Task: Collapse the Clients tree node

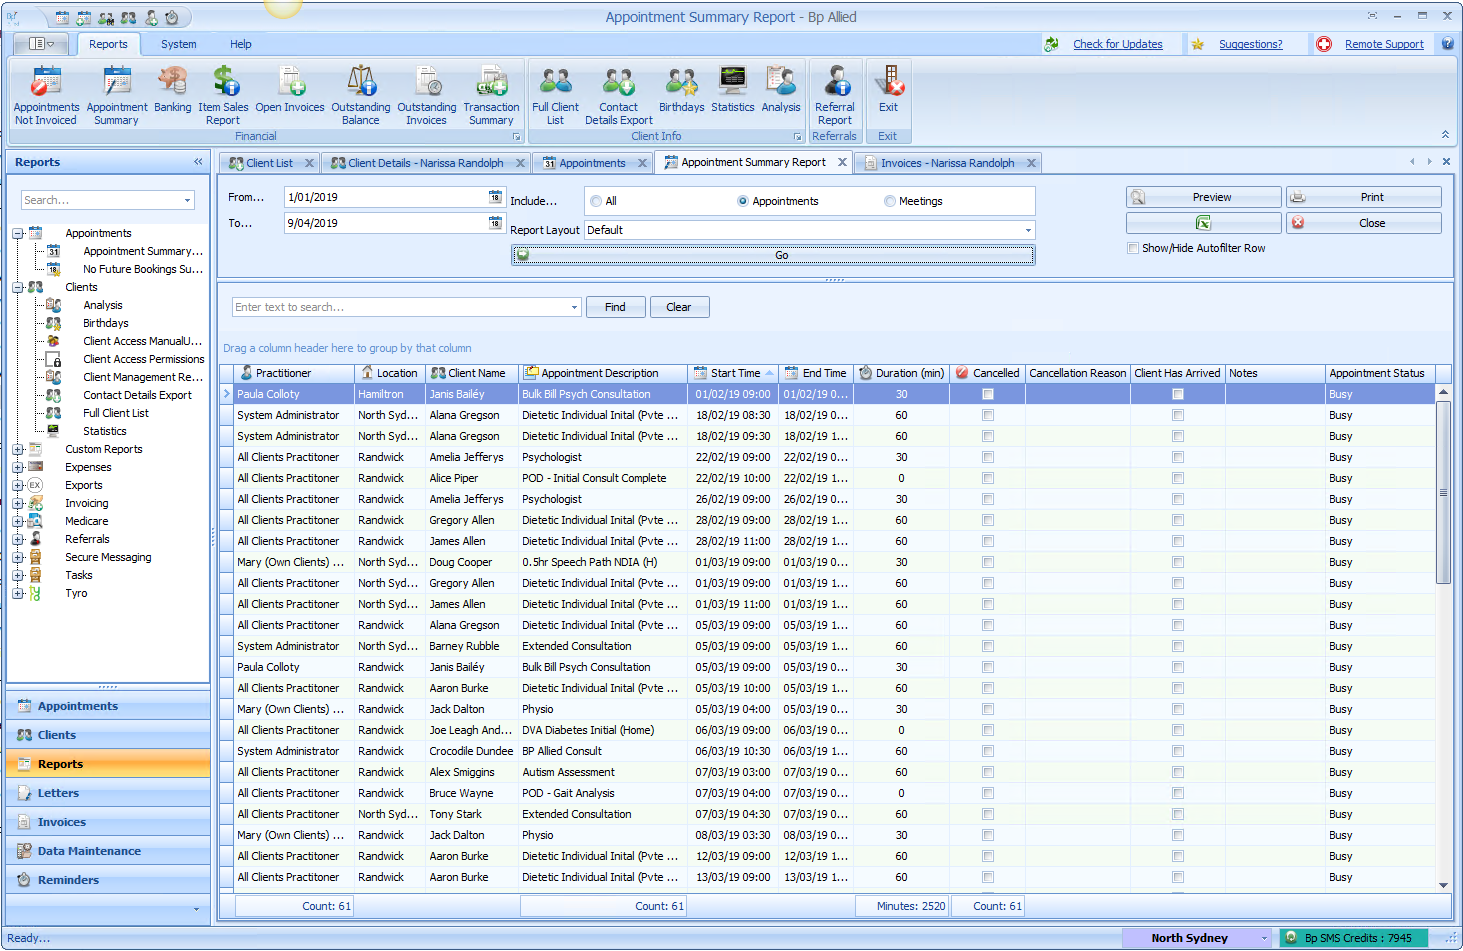Action: (x=18, y=287)
